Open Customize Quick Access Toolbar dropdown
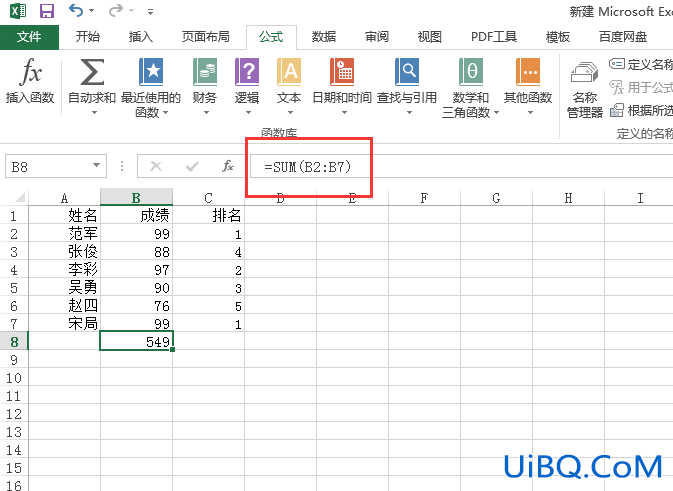The height and width of the screenshot is (491, 673). 150,12
